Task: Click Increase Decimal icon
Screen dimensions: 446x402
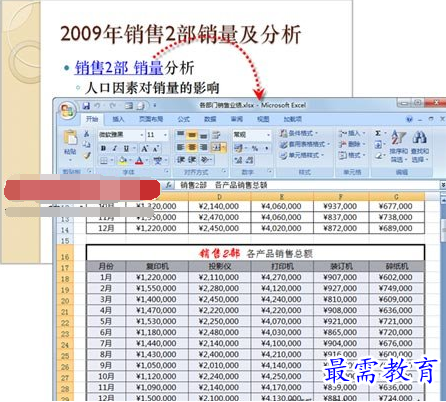Action: point(238,160)
